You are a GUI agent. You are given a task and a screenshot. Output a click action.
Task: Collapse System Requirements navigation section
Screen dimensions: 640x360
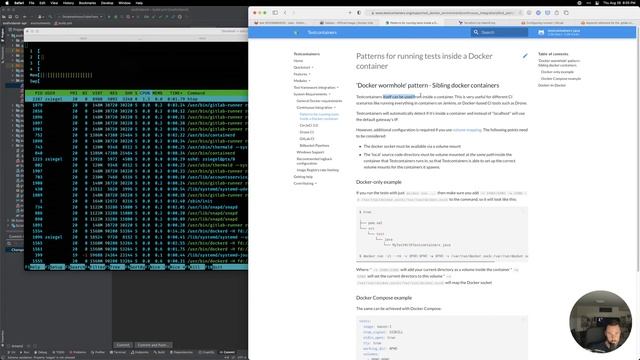point(312,94)
